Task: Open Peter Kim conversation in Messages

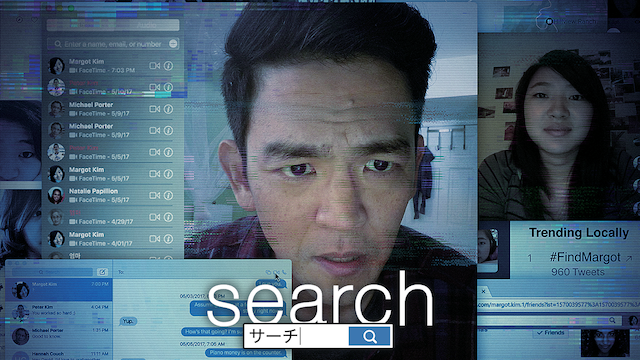Action: point(59,313)
